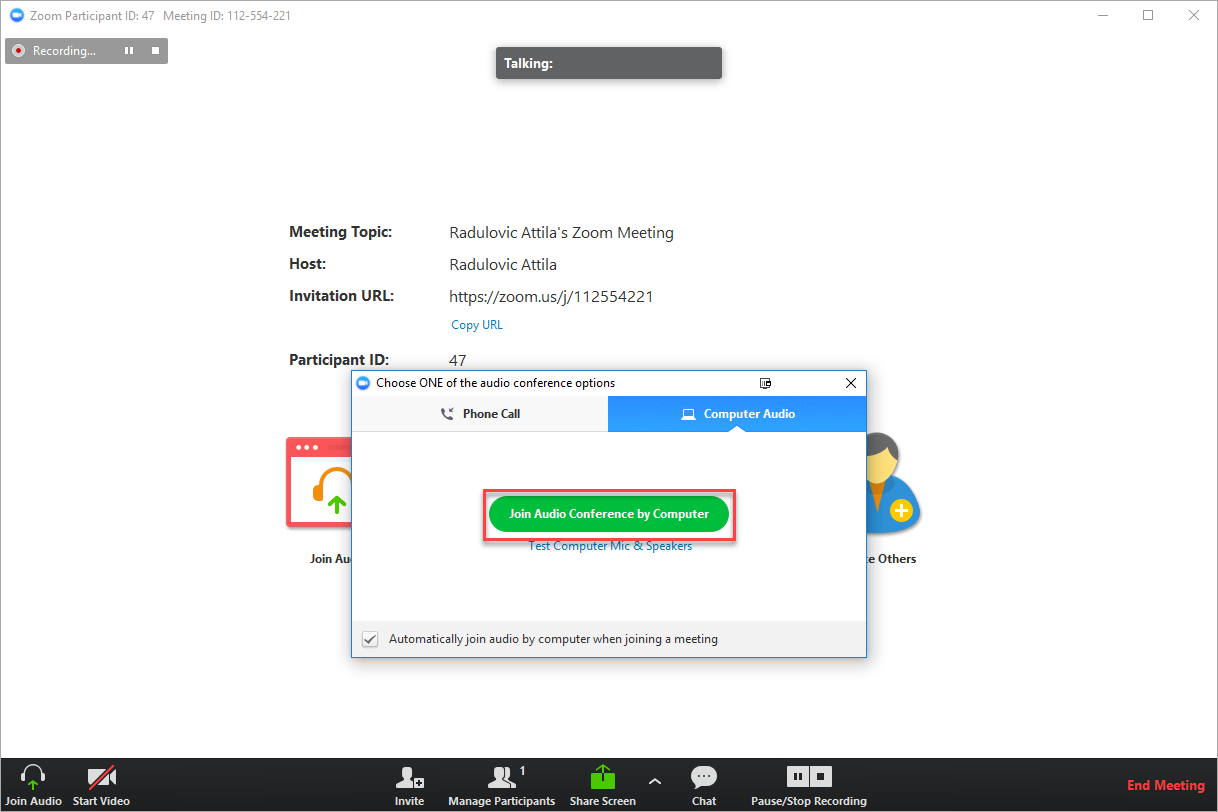Click the "Invitation URL:" label
This screenshot has height=812, width=1218.
click(x=342, y=296)
